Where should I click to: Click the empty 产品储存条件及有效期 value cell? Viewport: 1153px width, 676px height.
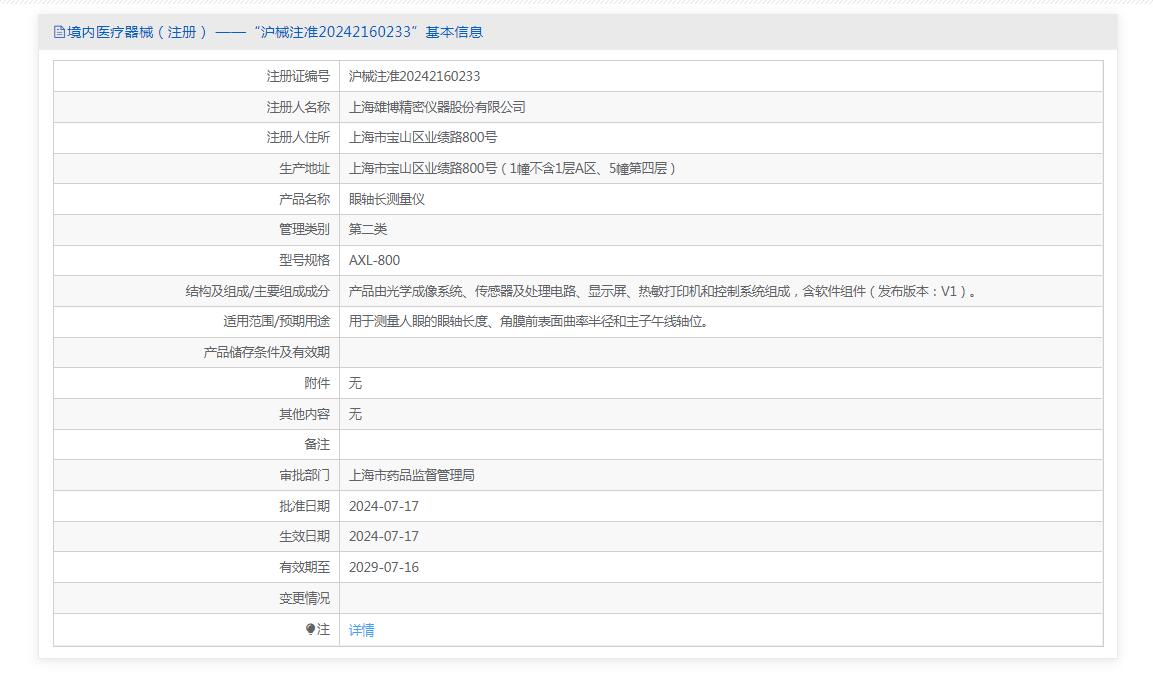coord(720,352)
